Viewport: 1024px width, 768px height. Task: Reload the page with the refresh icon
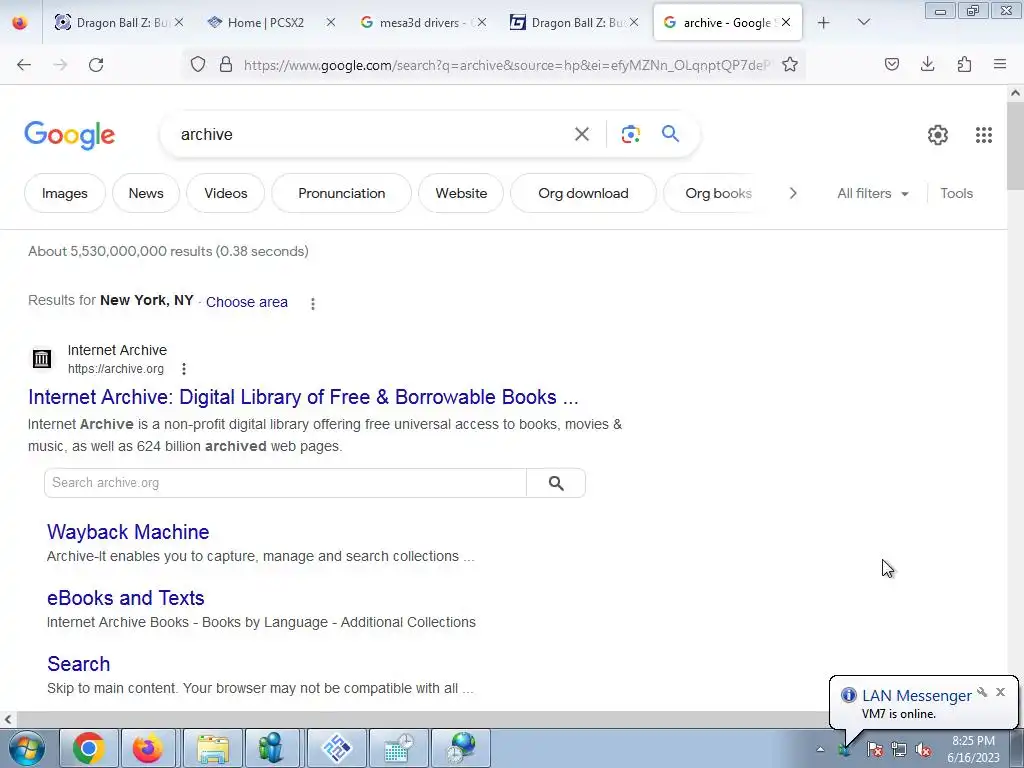click(96, 64)
